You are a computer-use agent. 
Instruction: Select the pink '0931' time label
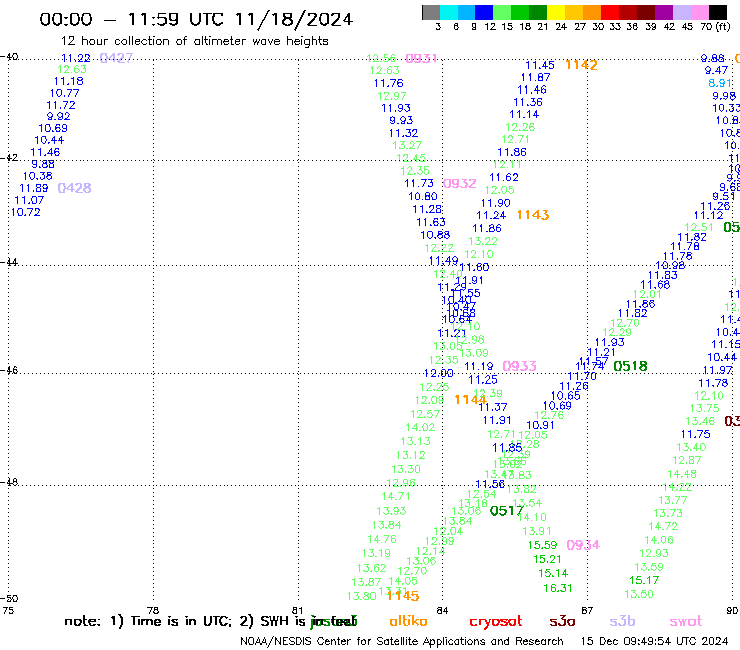tap(421, 59)
